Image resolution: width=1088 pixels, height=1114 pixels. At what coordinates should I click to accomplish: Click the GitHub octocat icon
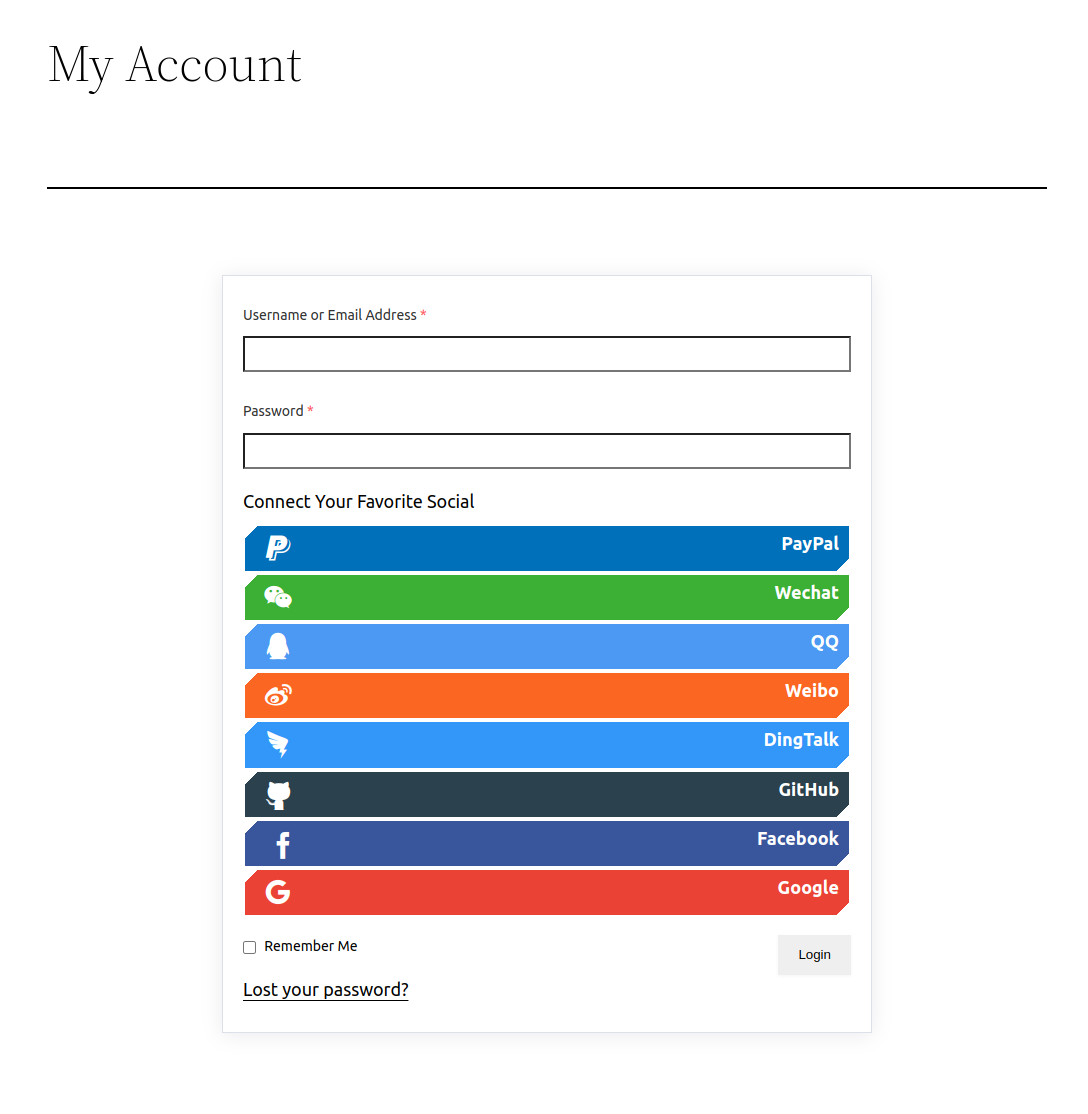tap(277, 793)
